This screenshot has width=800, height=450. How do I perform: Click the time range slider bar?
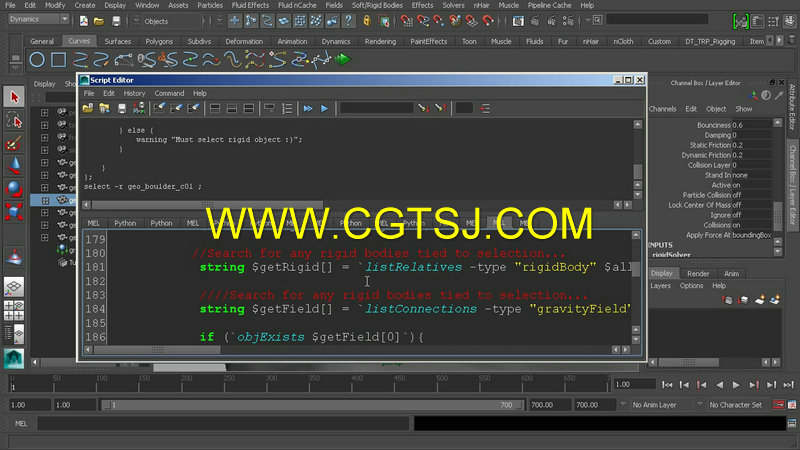[311, 405]
